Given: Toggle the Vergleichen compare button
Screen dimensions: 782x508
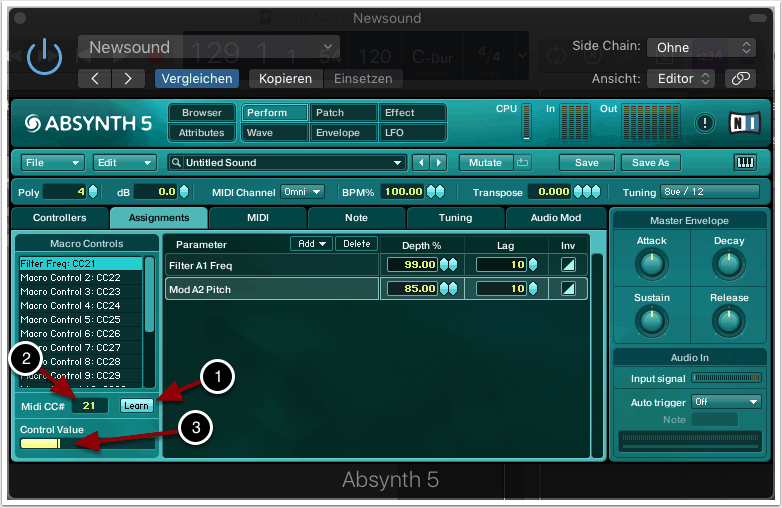Looking at the screenshot, I should (x=196, y=78).
